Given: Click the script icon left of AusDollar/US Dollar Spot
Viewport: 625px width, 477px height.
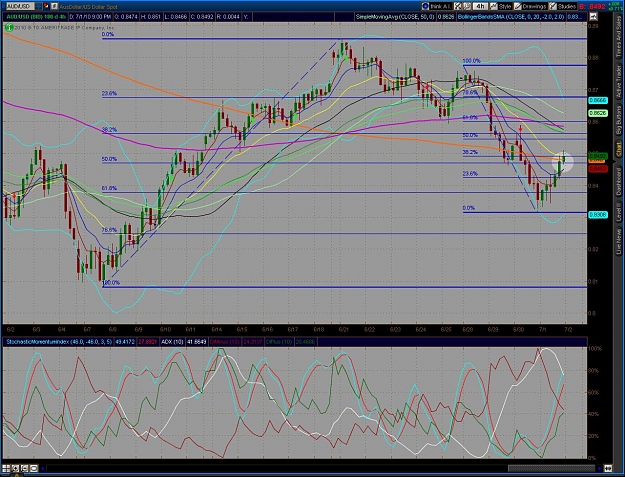Looking at the screenshot, I should click(x=55, y=6).
